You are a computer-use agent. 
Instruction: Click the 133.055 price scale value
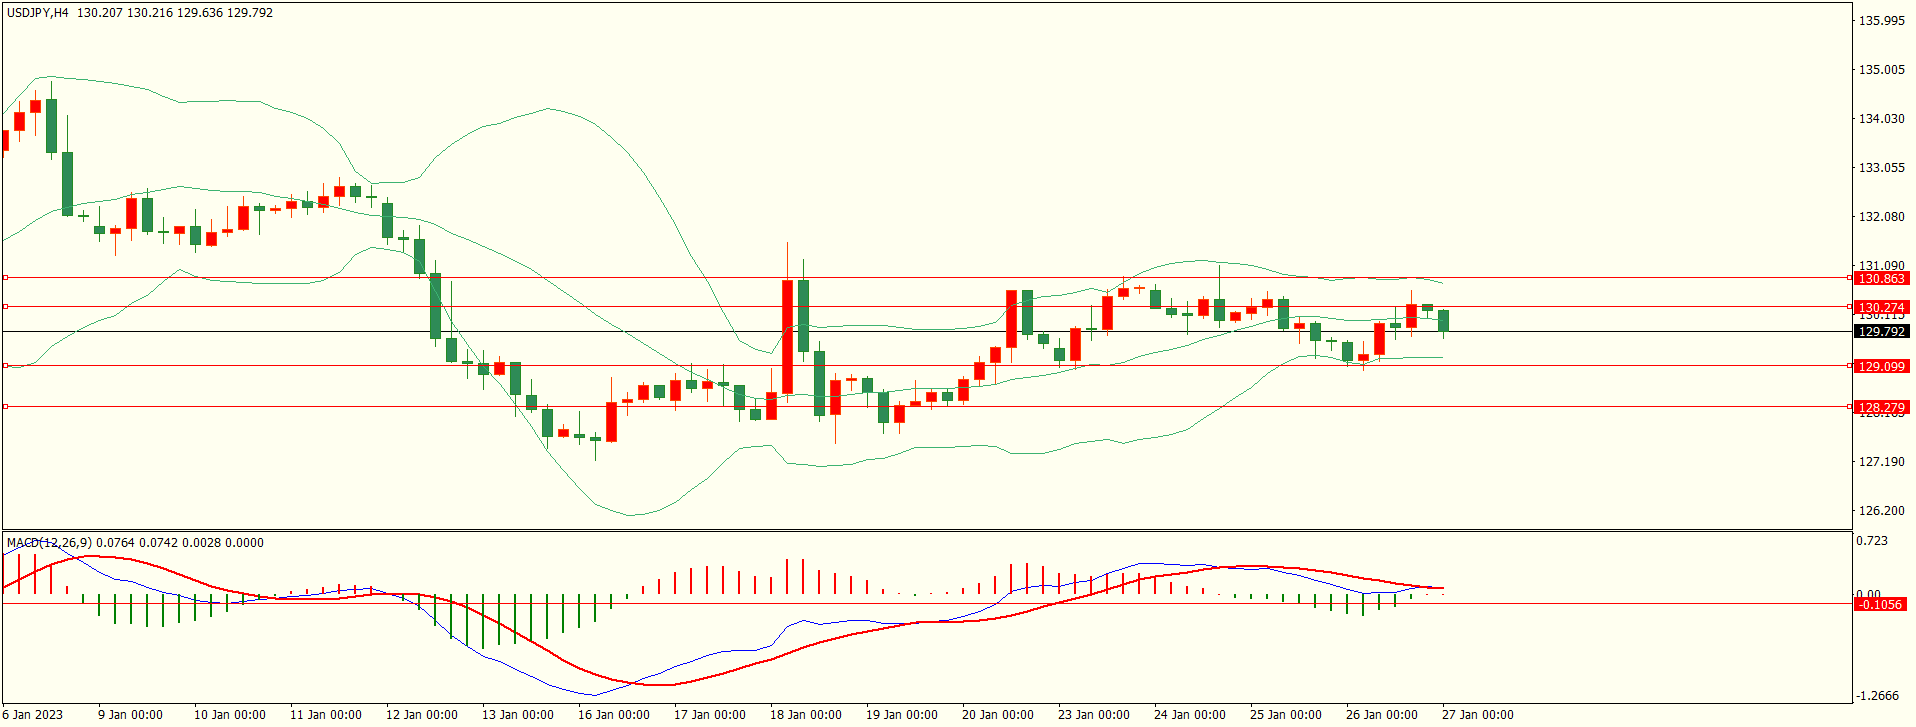[1881, 168]
